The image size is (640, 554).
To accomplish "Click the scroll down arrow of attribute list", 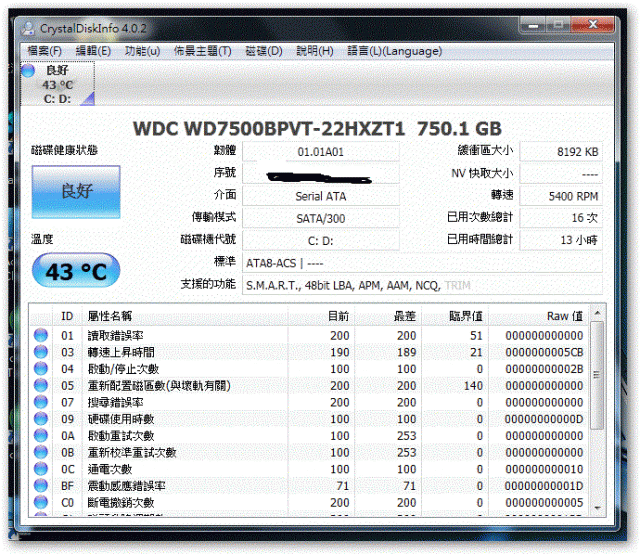I will tap(597, 508).
